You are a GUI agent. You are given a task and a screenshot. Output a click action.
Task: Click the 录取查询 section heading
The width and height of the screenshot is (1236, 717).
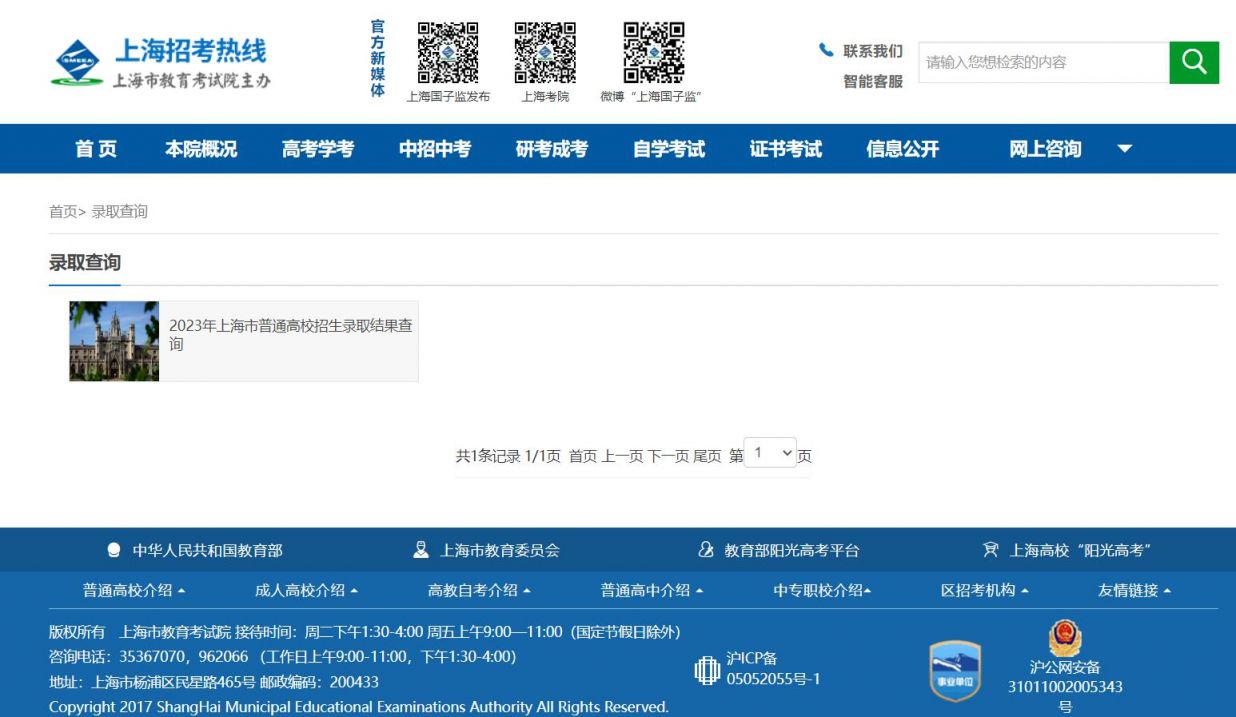click(x=85, y=263)
